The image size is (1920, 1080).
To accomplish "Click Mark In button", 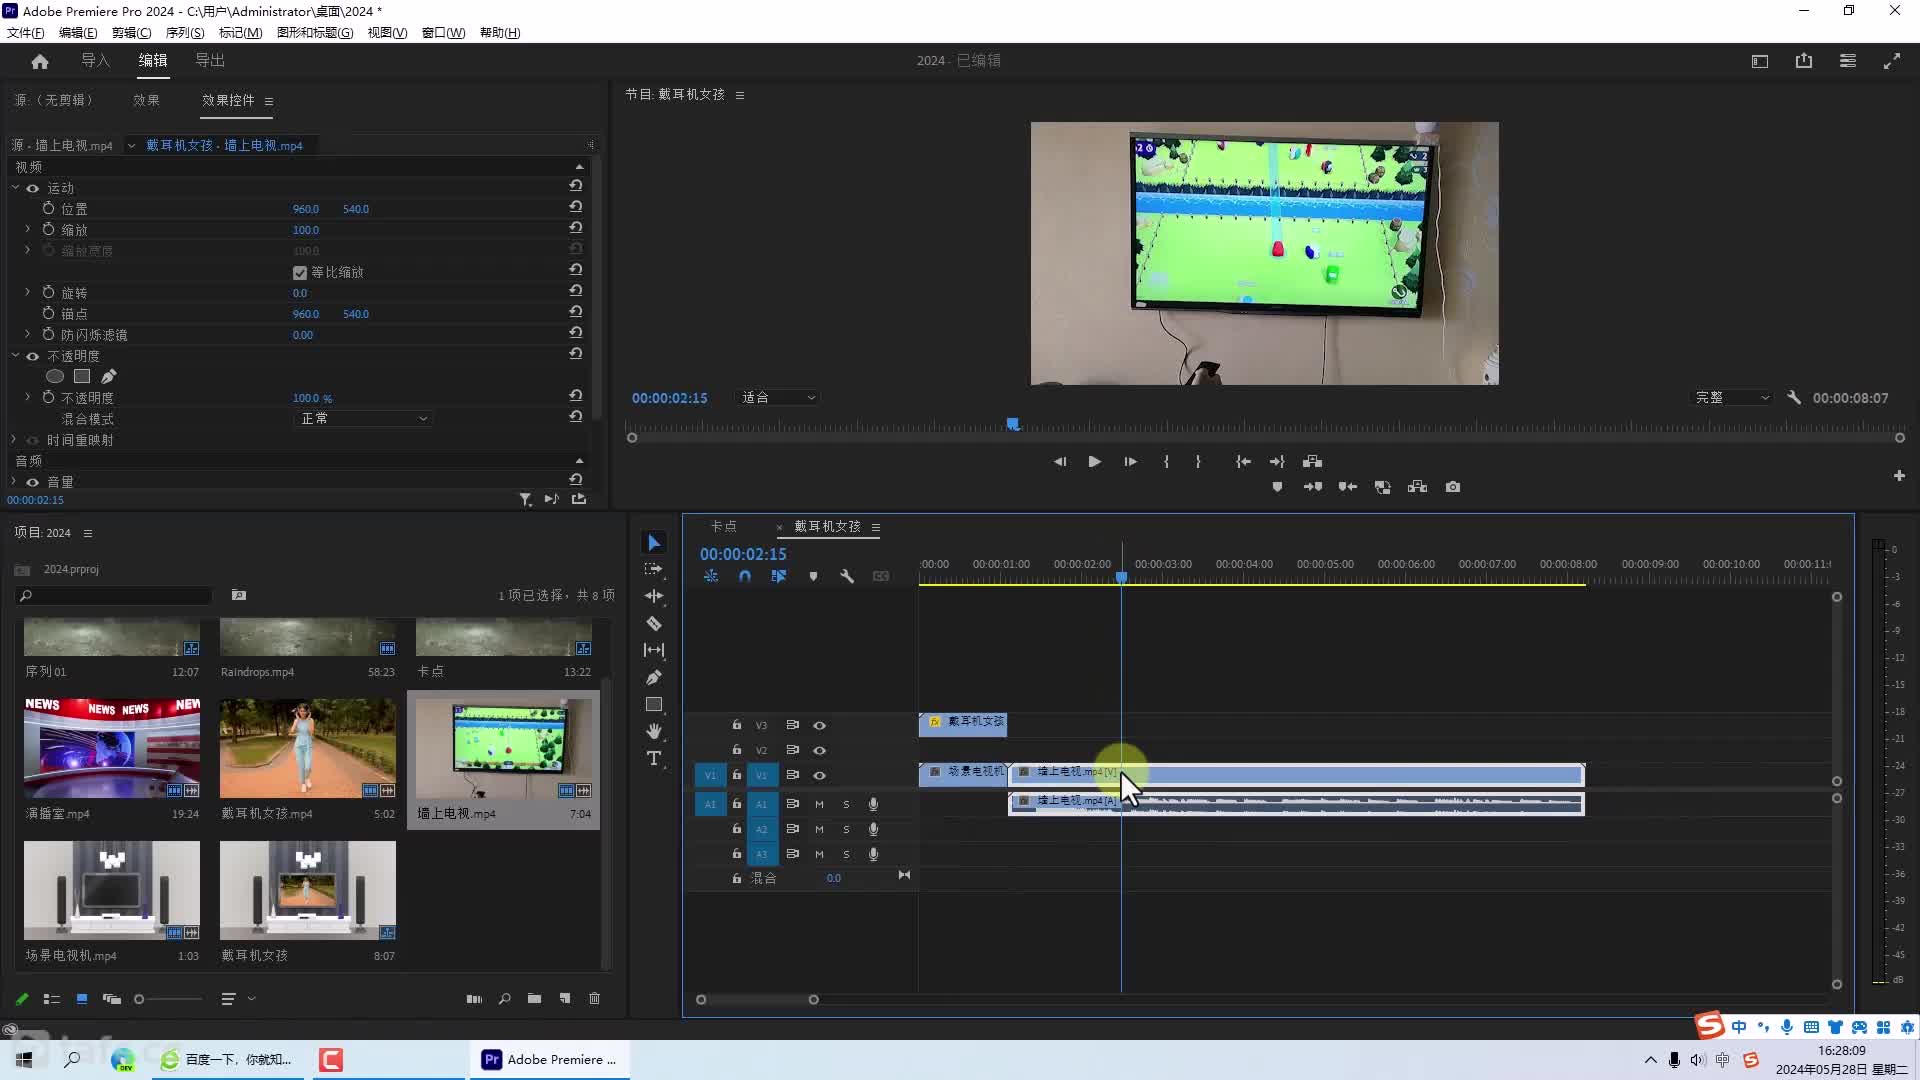I will click(x=1166, y=461).
